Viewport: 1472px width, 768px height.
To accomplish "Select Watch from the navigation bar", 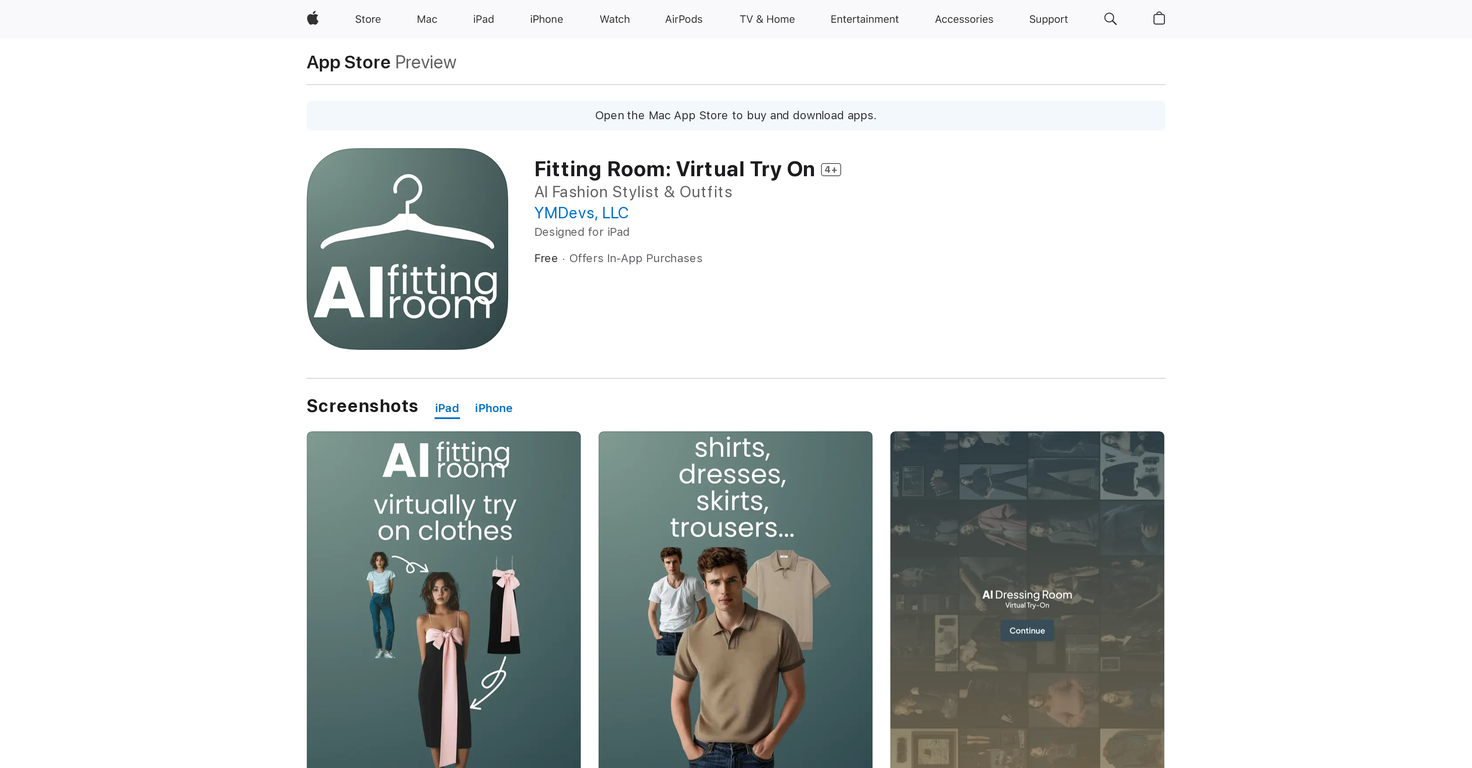I will [x=614, y=19].
